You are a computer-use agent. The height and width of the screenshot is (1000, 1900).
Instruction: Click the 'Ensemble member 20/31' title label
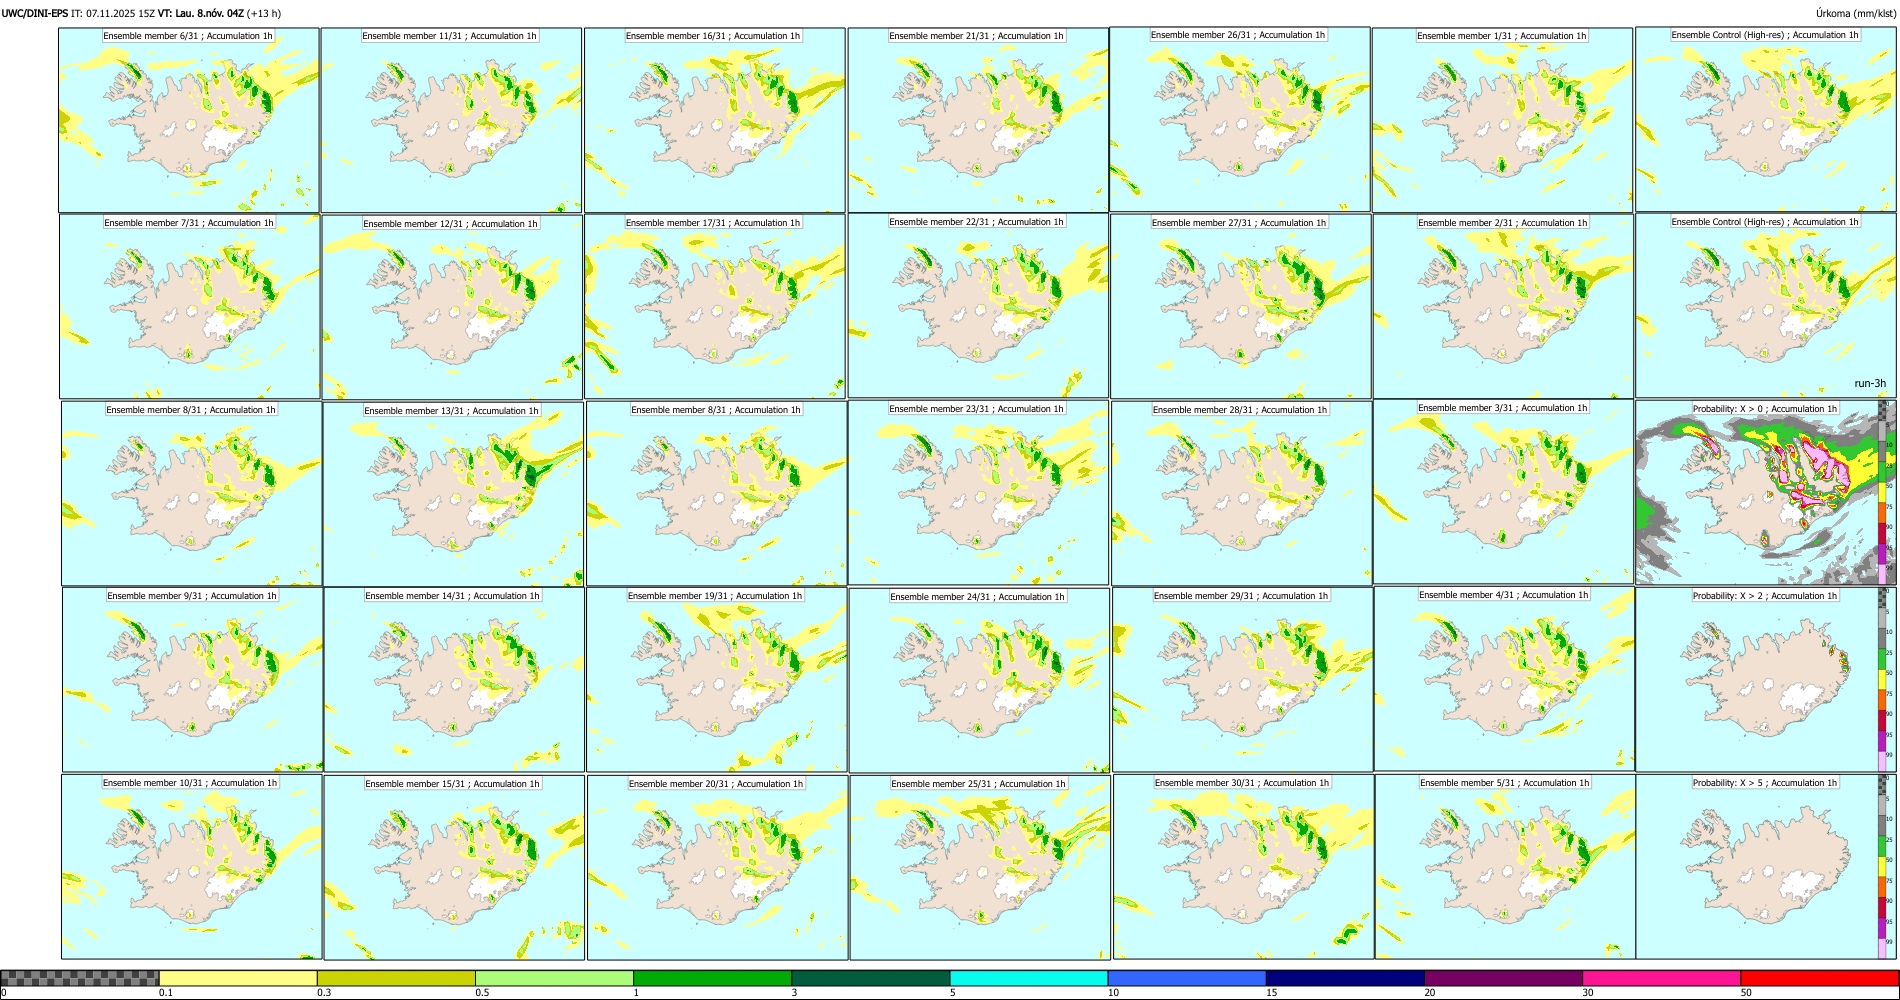(716, 784)
